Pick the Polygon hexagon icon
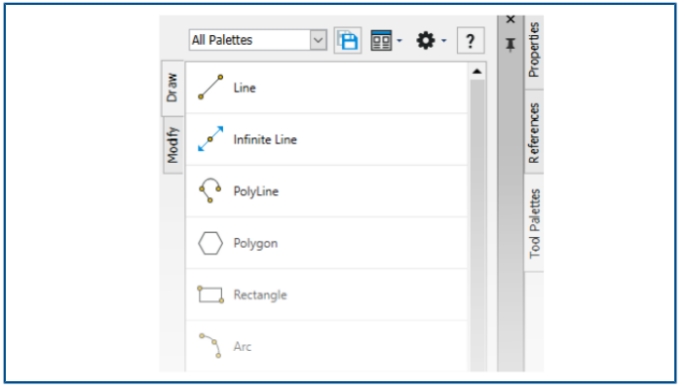Image resolution: width=685 pixels, height=389 pixels. tap(211, 243)
